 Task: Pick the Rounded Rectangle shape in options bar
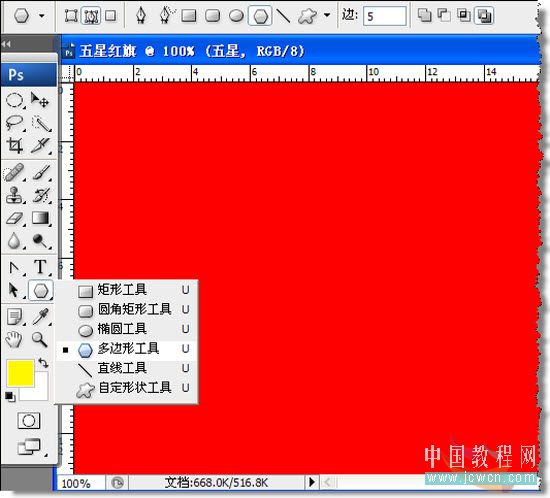click(213, 16)
